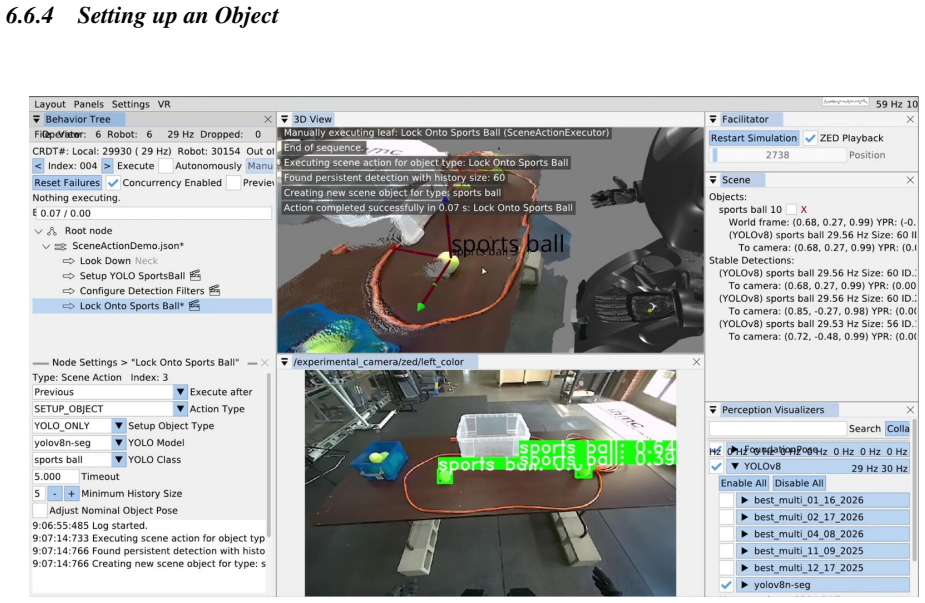Click the arrow icon beside Lock Onto Sports Ball
The image size is (925, 603).
(68, 306)
